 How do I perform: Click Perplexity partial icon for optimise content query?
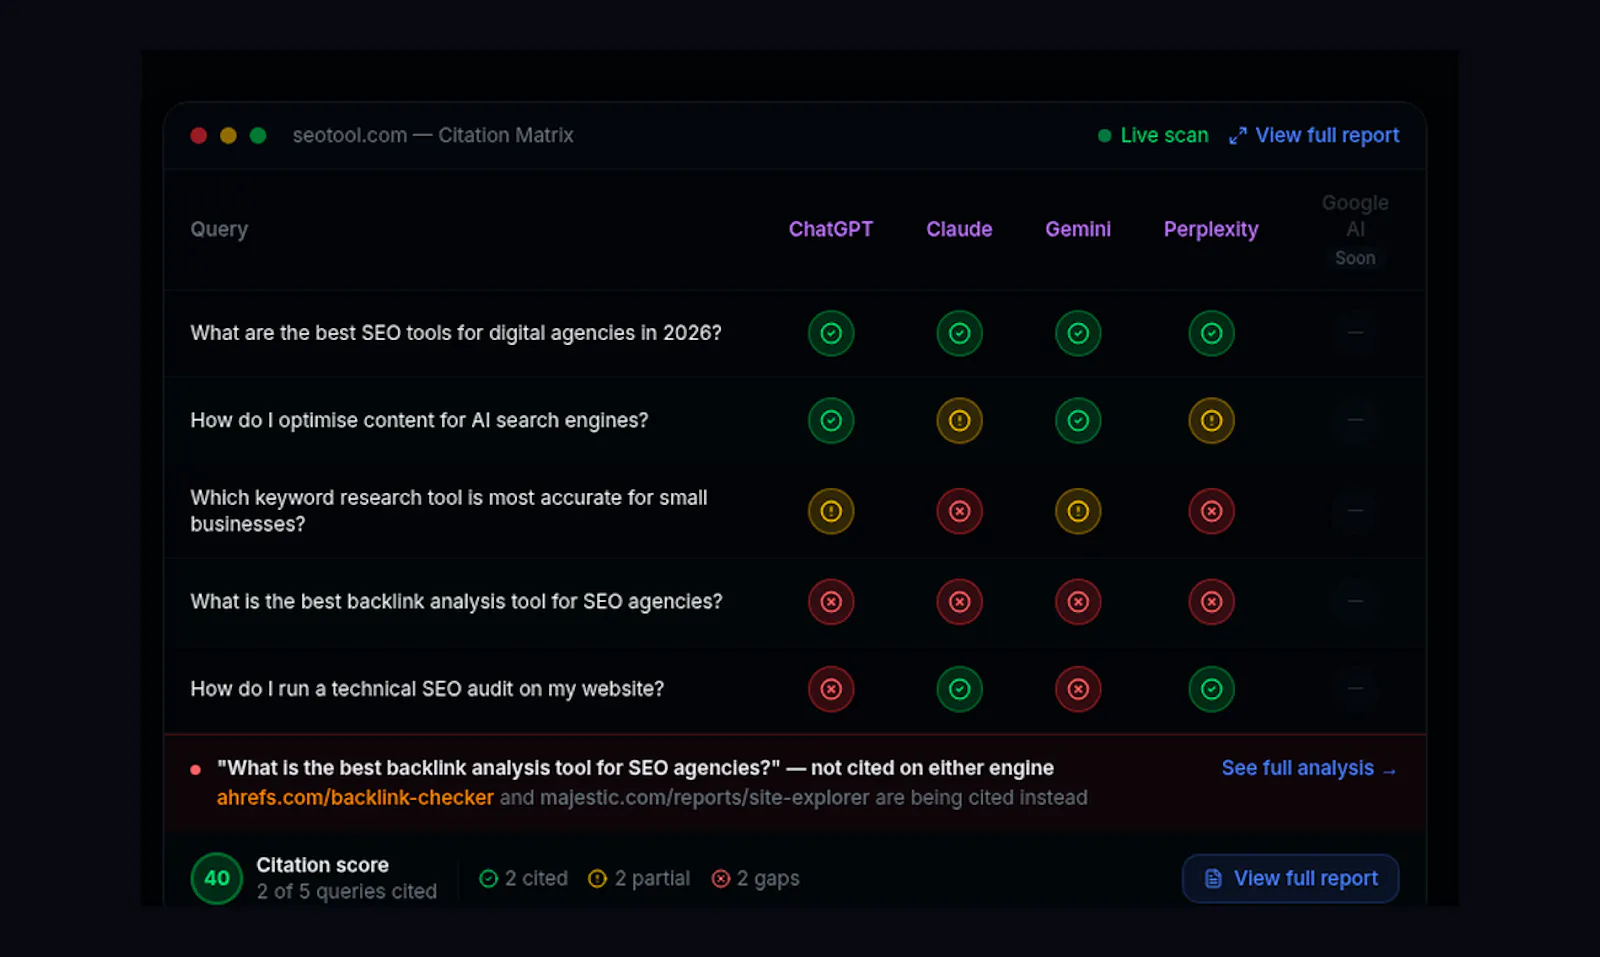1211,421
